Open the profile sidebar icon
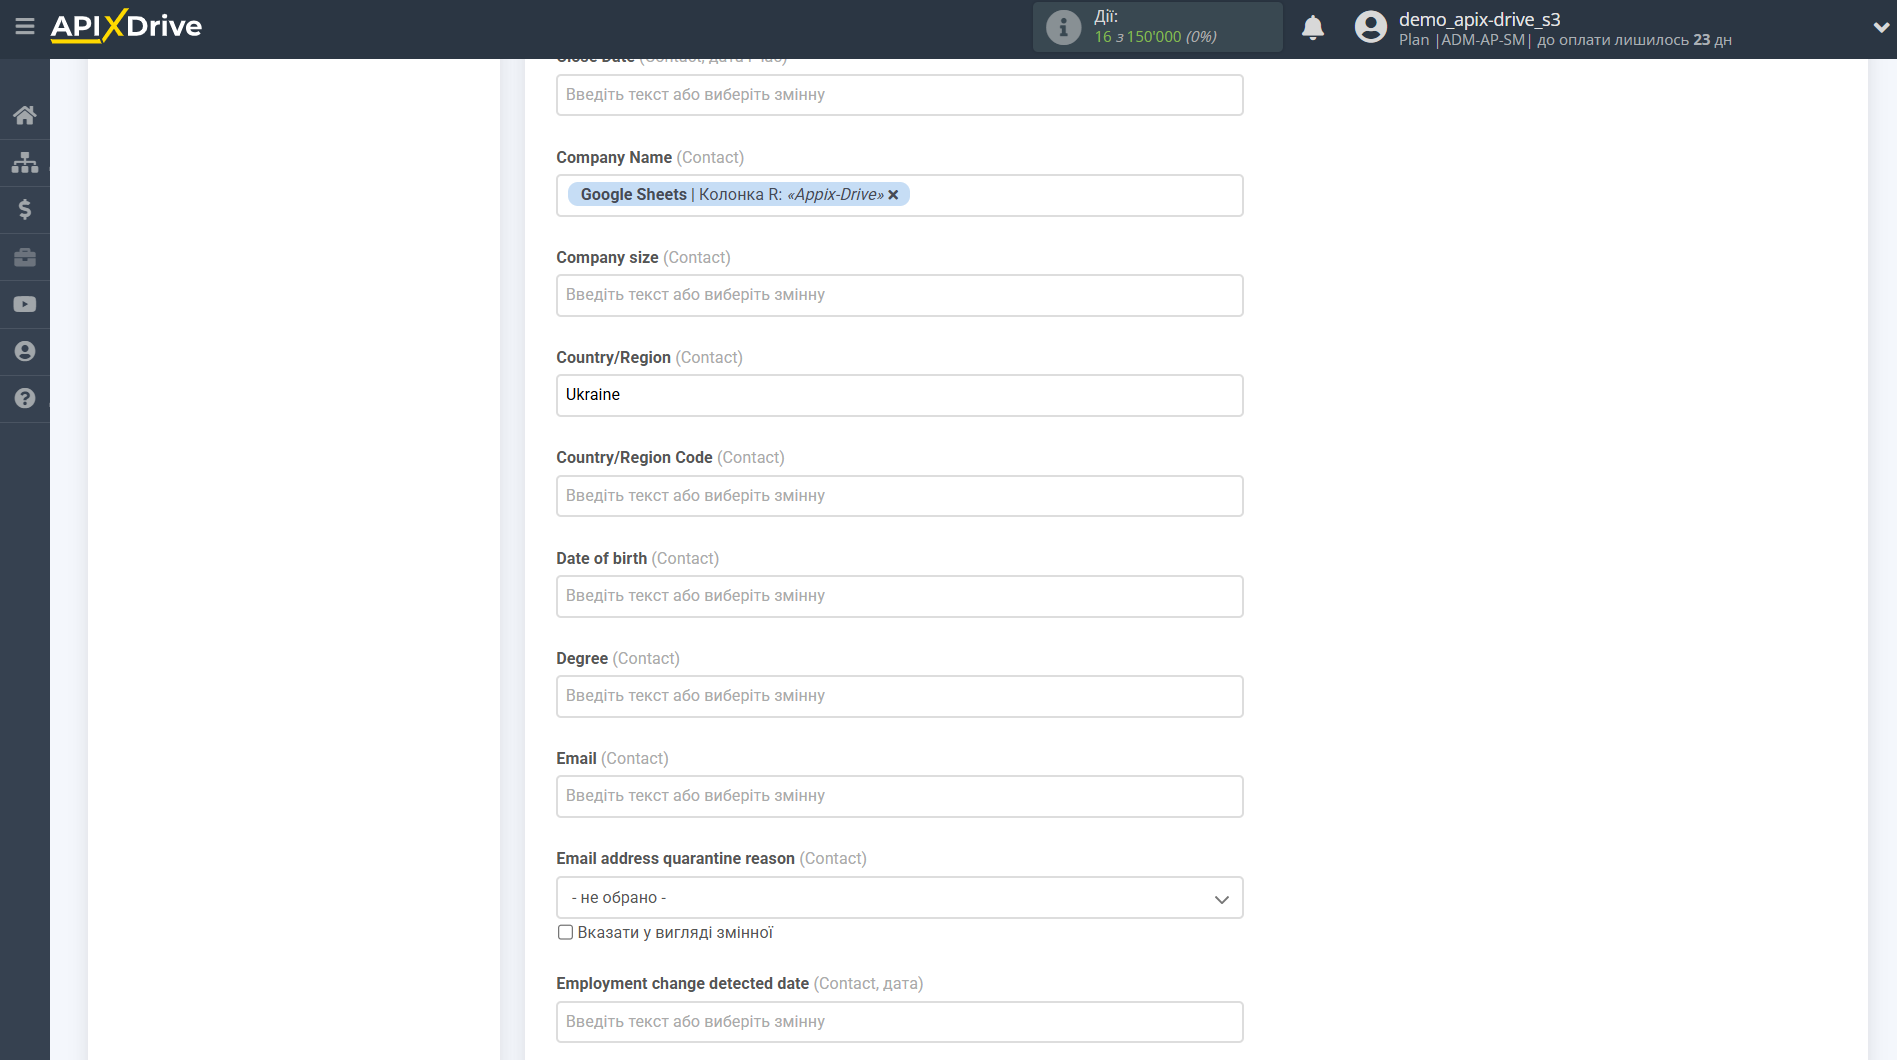This screenshot has height=1060, width=1897. click(25, 351)
